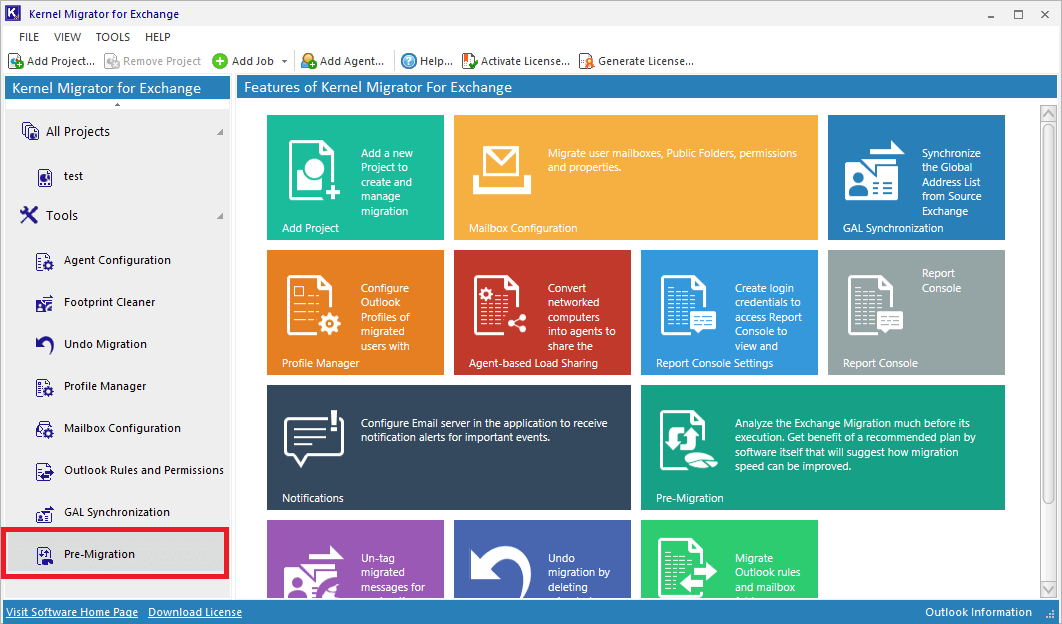Viewport: 1062px width, 624px height.
Task: Open the VIEW menu
Action: (67, 37)
